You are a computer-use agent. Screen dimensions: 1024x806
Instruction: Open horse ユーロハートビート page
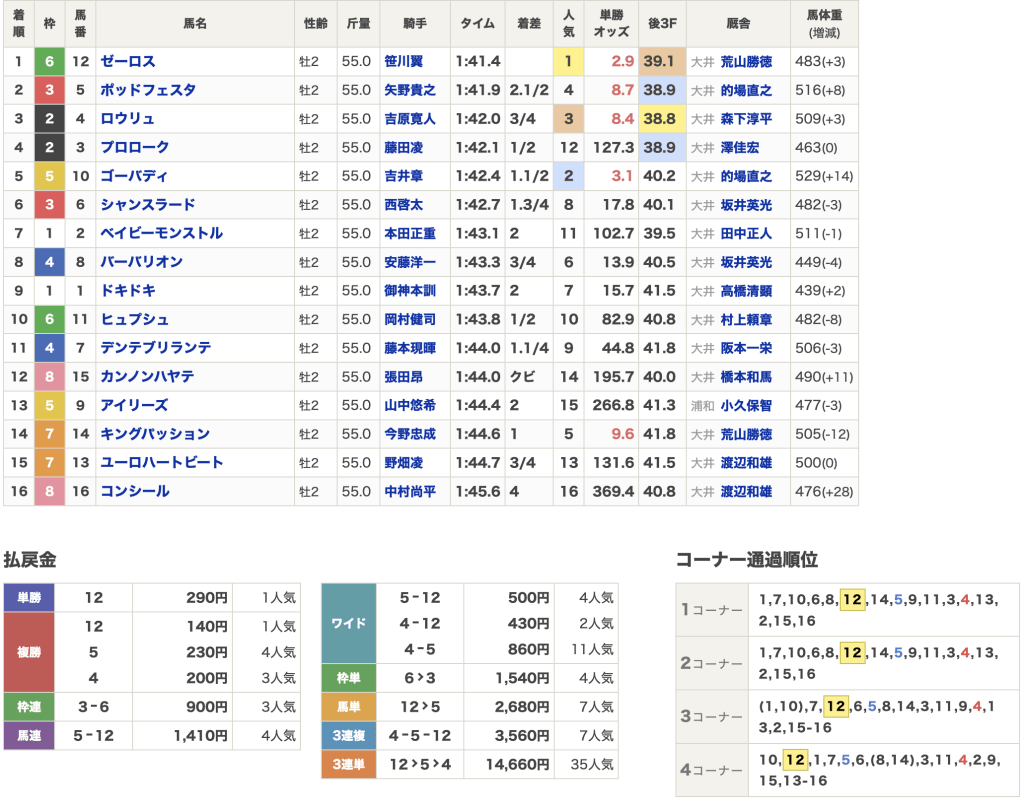point(161,463)
